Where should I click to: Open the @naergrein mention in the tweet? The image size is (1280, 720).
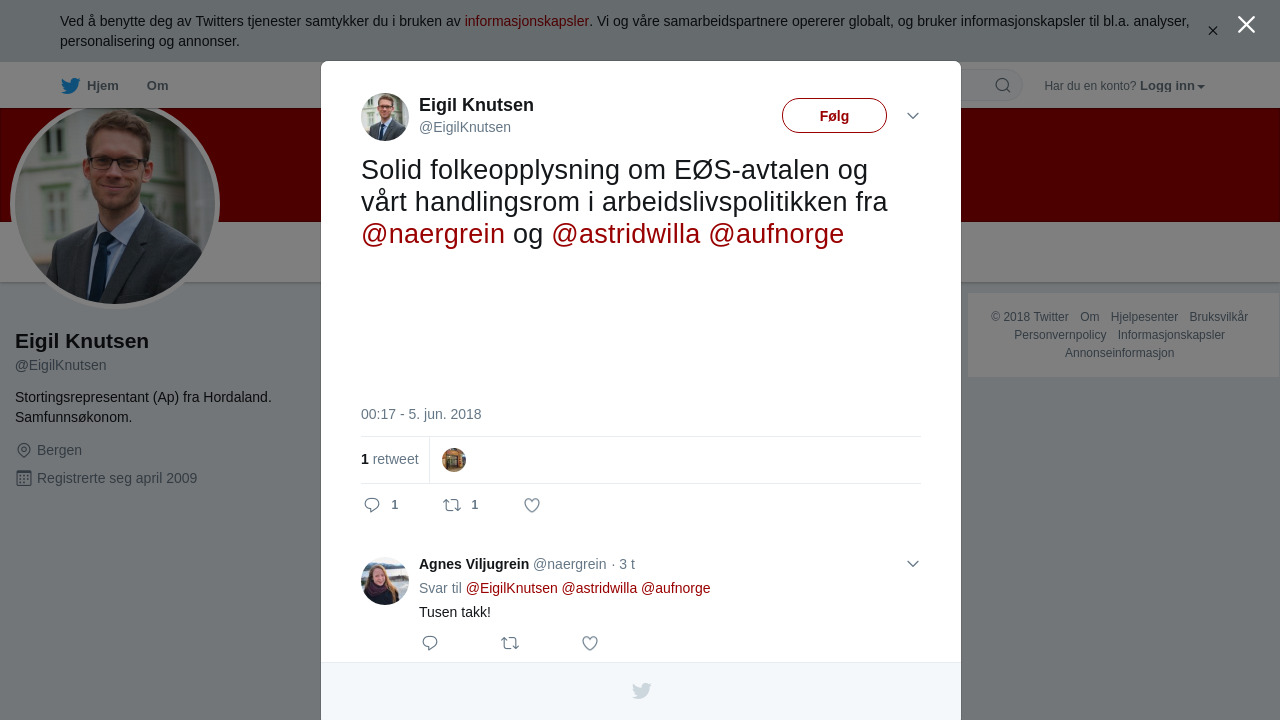[x=433, y=234]
